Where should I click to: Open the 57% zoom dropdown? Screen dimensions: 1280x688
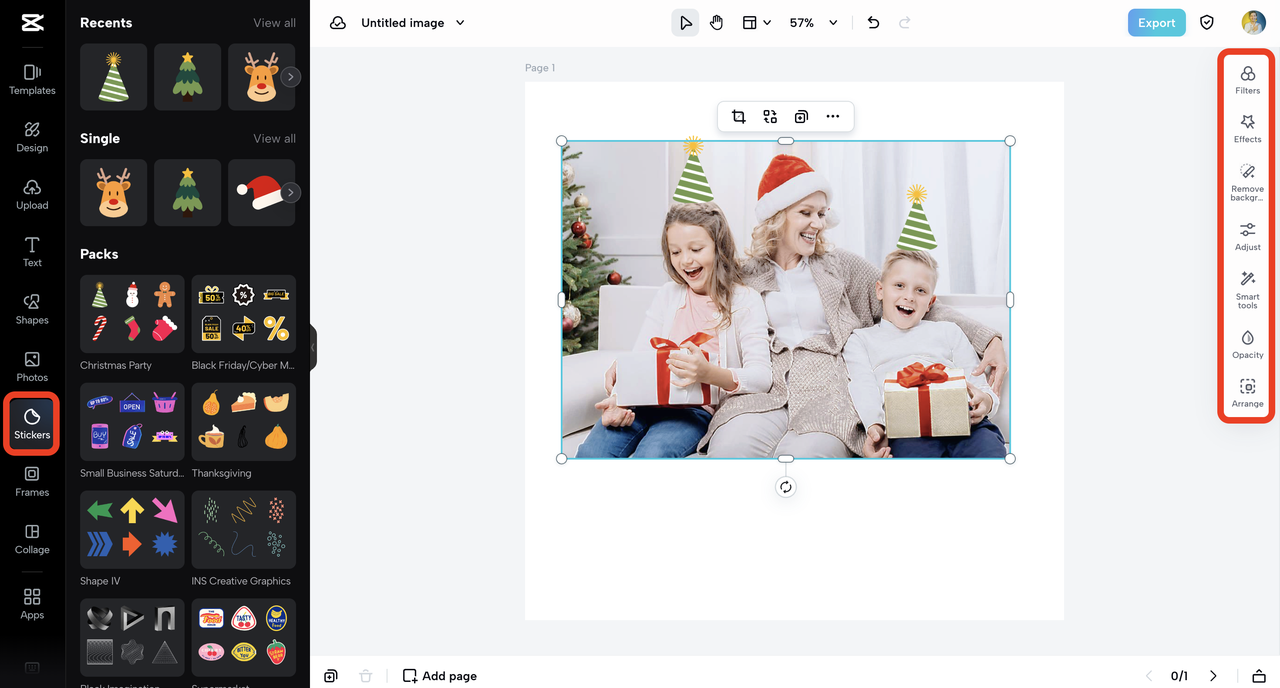[813, 23]
